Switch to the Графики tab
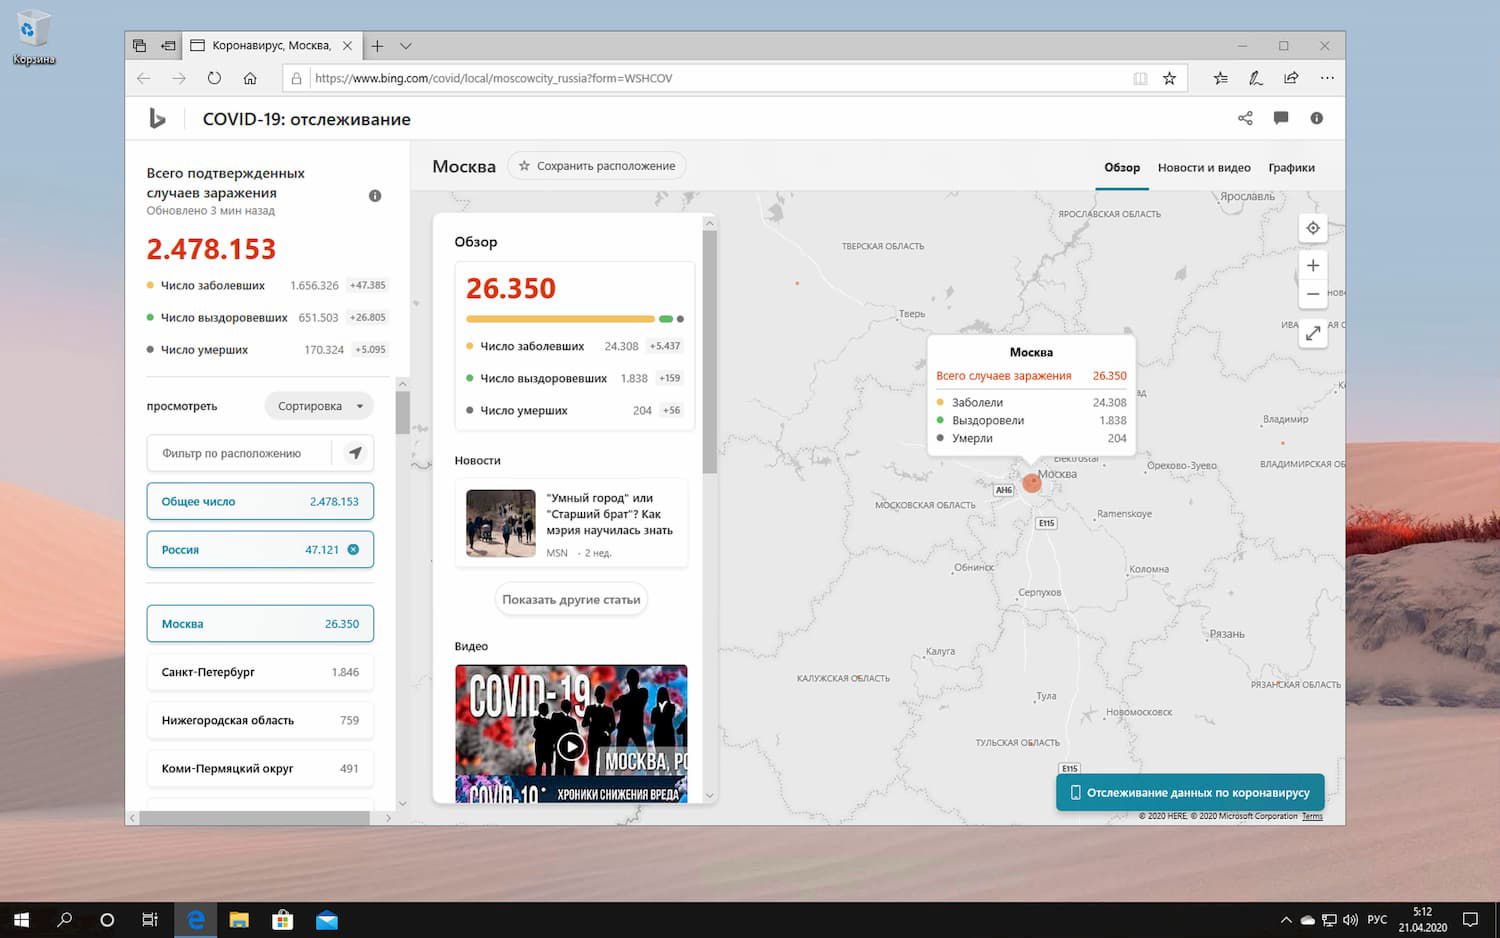Image resolution: width=1500 pixels, height=938 pixels. coord(1291,168)
